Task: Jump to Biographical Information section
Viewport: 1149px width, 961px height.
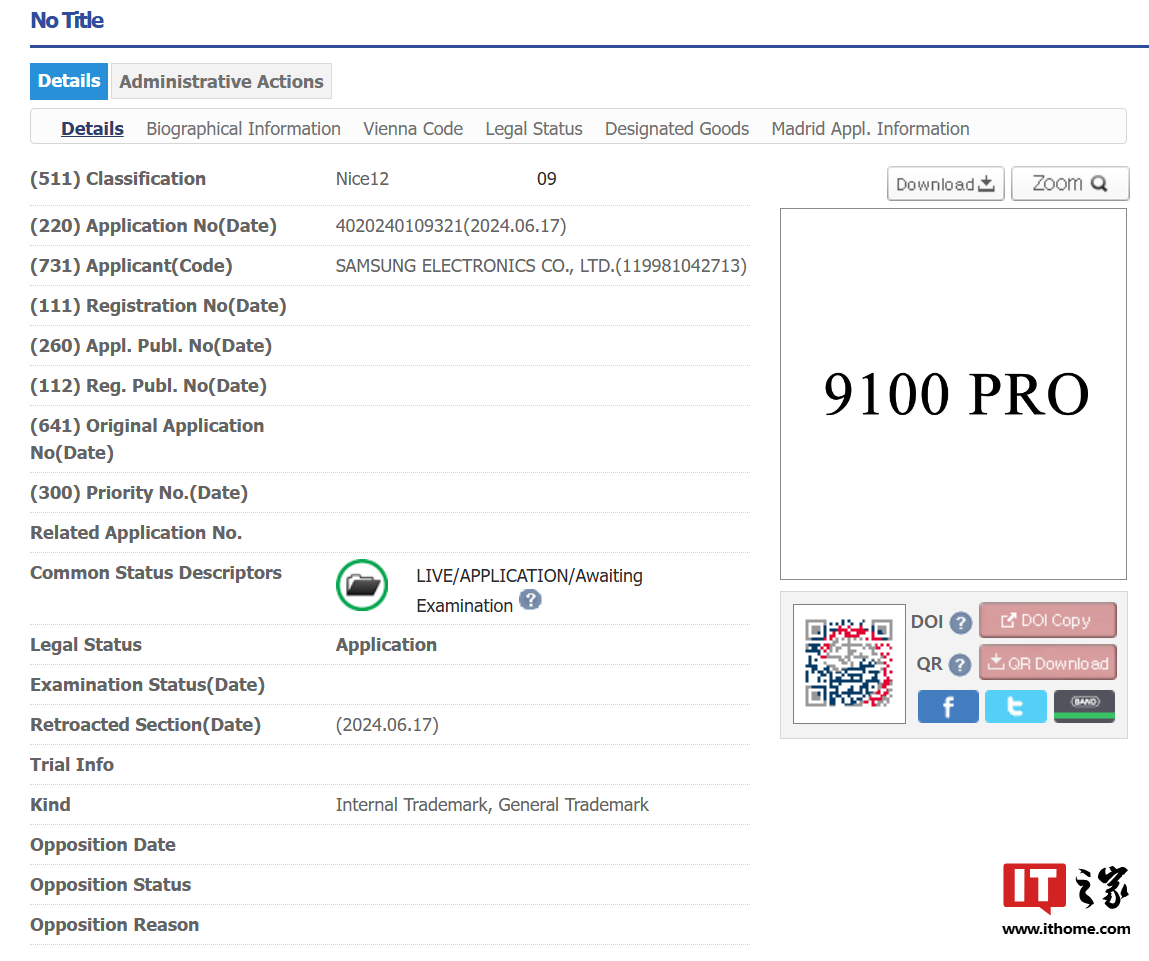Action: (243, 129)
